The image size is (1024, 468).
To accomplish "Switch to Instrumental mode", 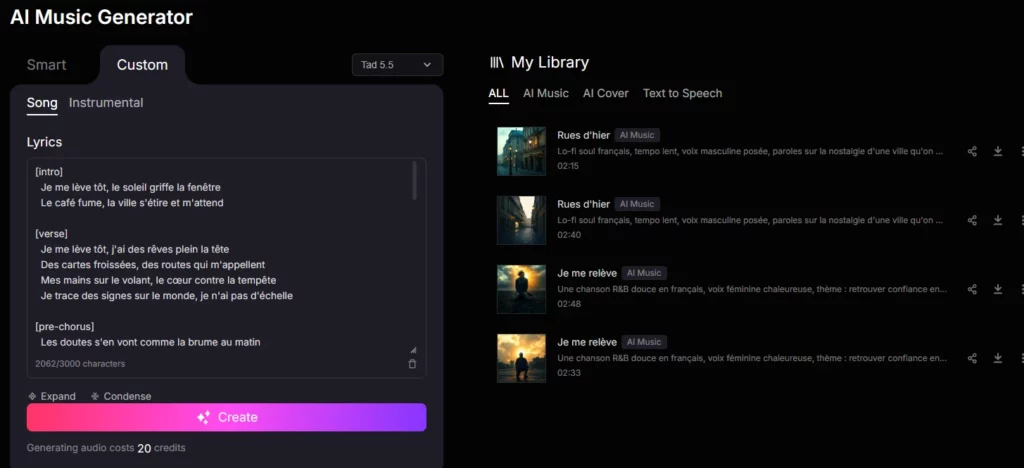I will [x=106, y=103].
